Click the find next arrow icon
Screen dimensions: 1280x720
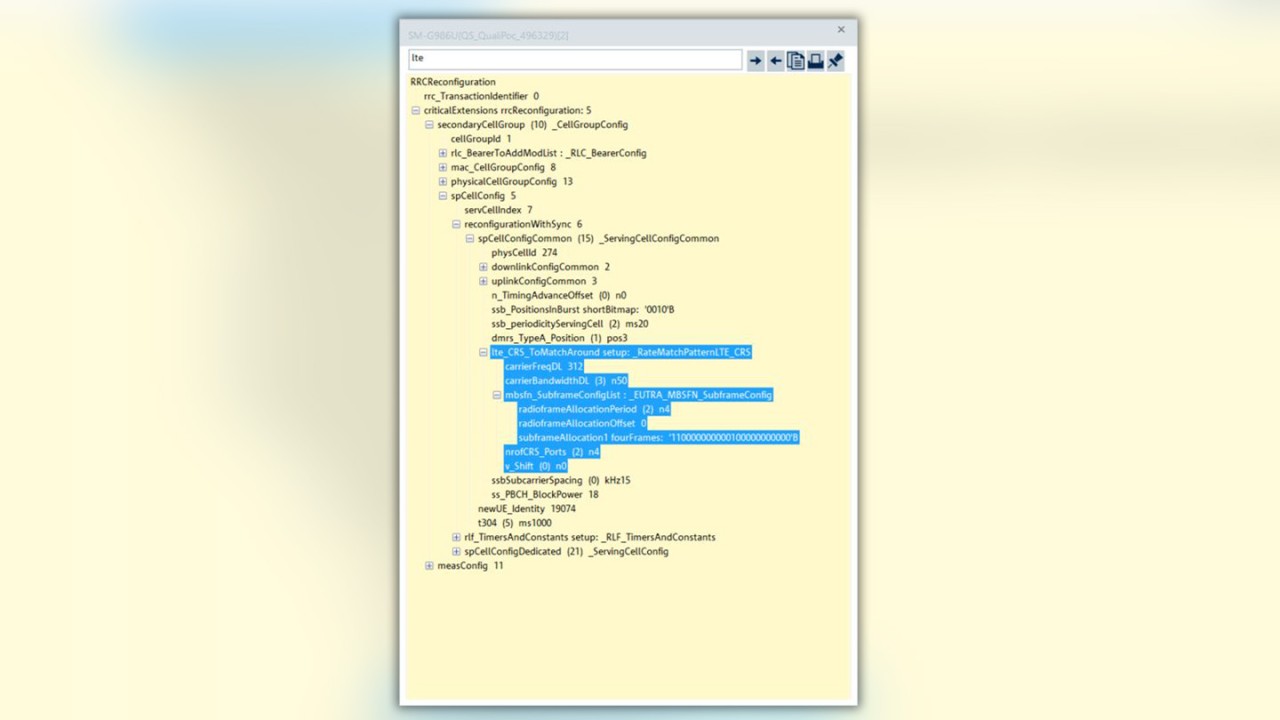click(x=756, y=61)
